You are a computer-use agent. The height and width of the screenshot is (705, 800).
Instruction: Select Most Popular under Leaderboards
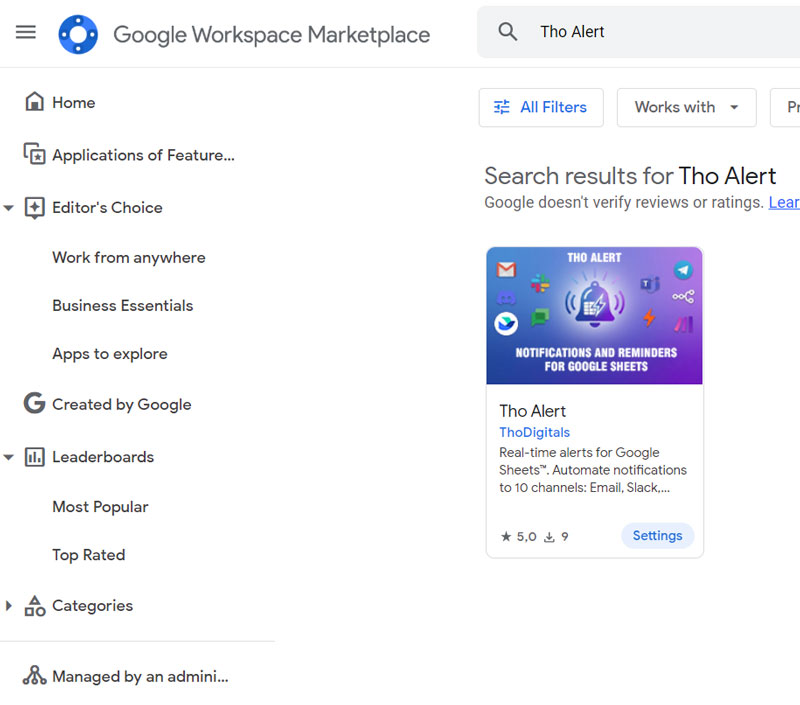100,507
